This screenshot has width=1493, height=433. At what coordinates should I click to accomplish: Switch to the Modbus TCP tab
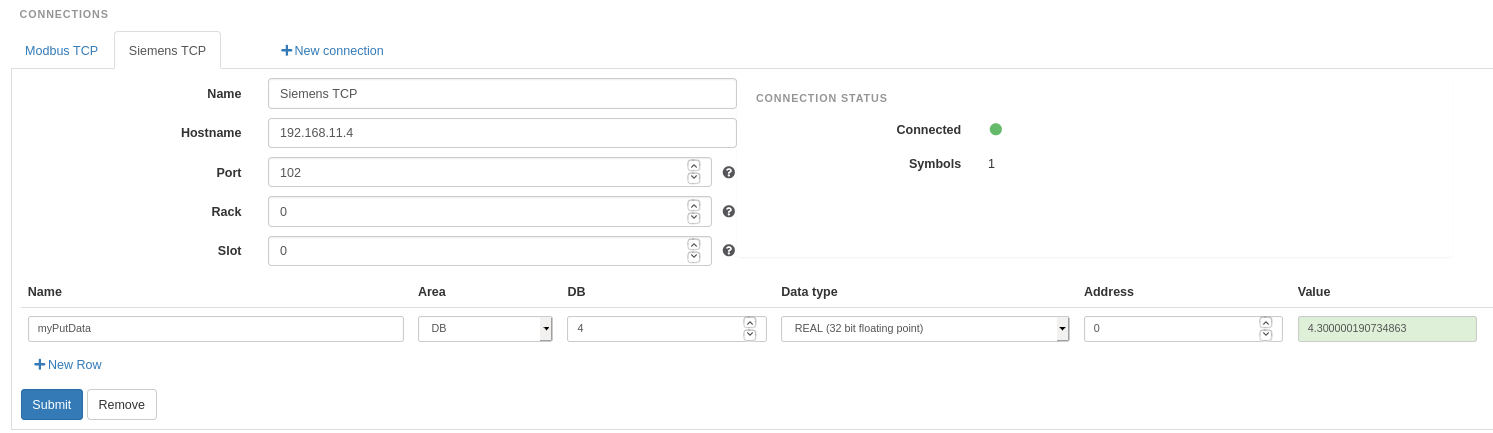(x=62, y=50)
